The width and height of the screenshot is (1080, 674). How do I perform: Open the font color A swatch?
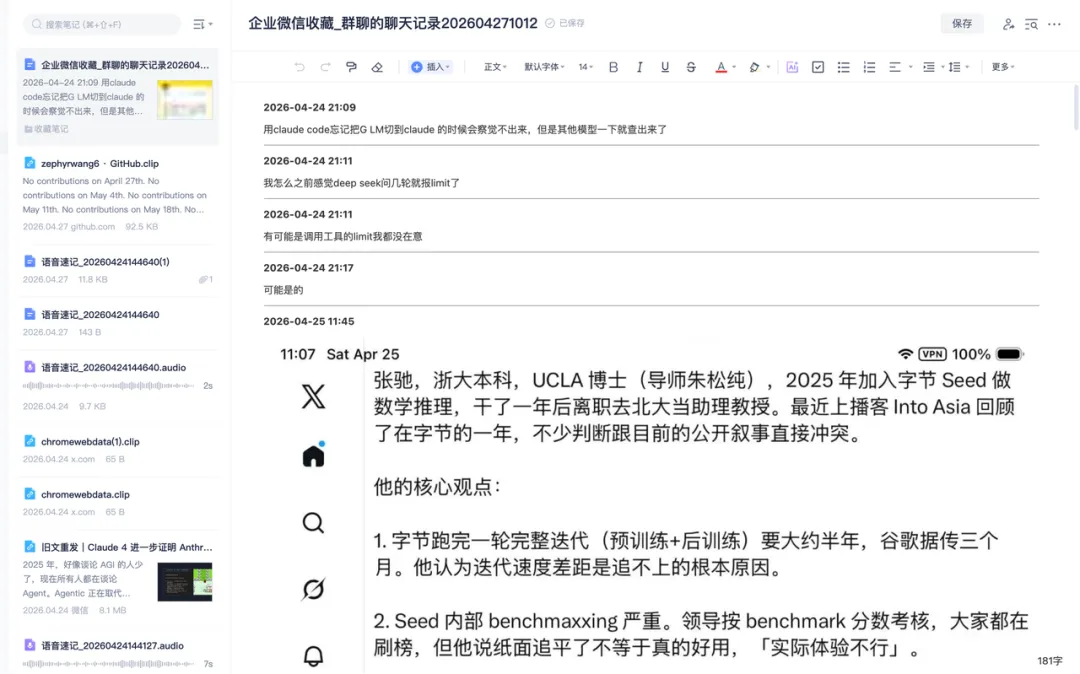(x=720, y=66)
